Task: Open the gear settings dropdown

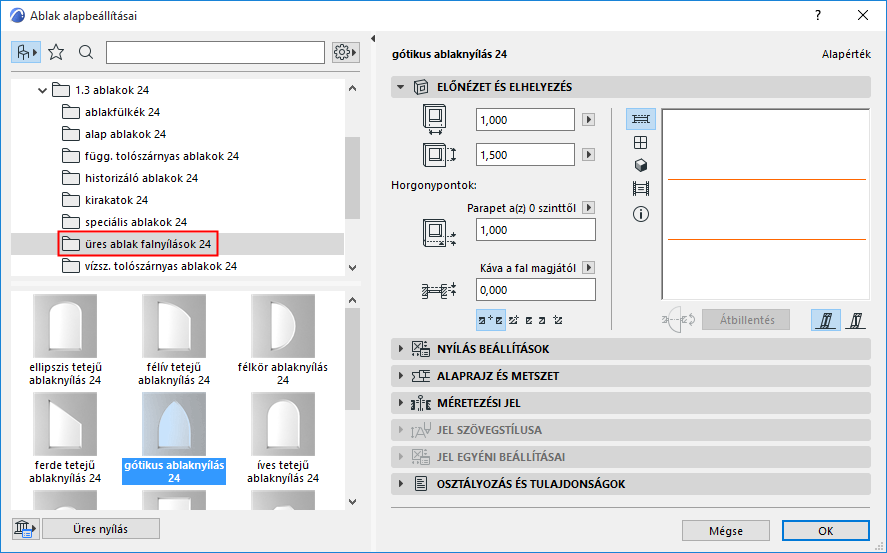Action: (346, 53)
